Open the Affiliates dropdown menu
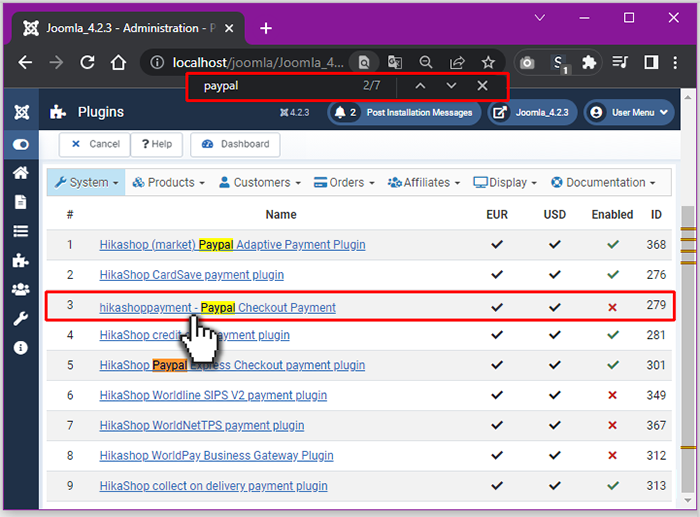Viewport: 700px width, 517px height. tap(424, 183)
